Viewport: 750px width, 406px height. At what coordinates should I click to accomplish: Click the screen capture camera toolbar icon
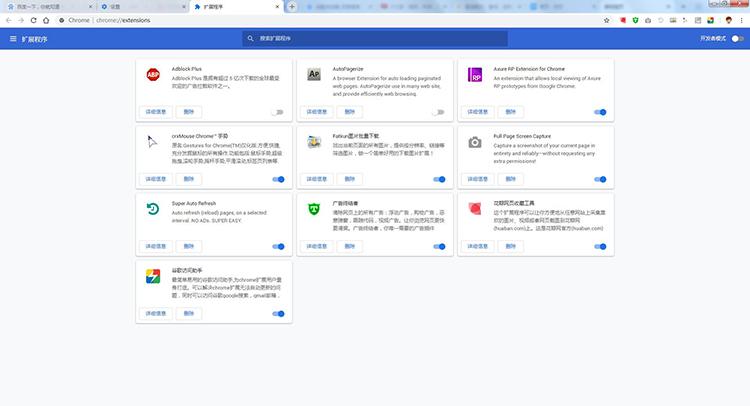click(x=648, y=21)
